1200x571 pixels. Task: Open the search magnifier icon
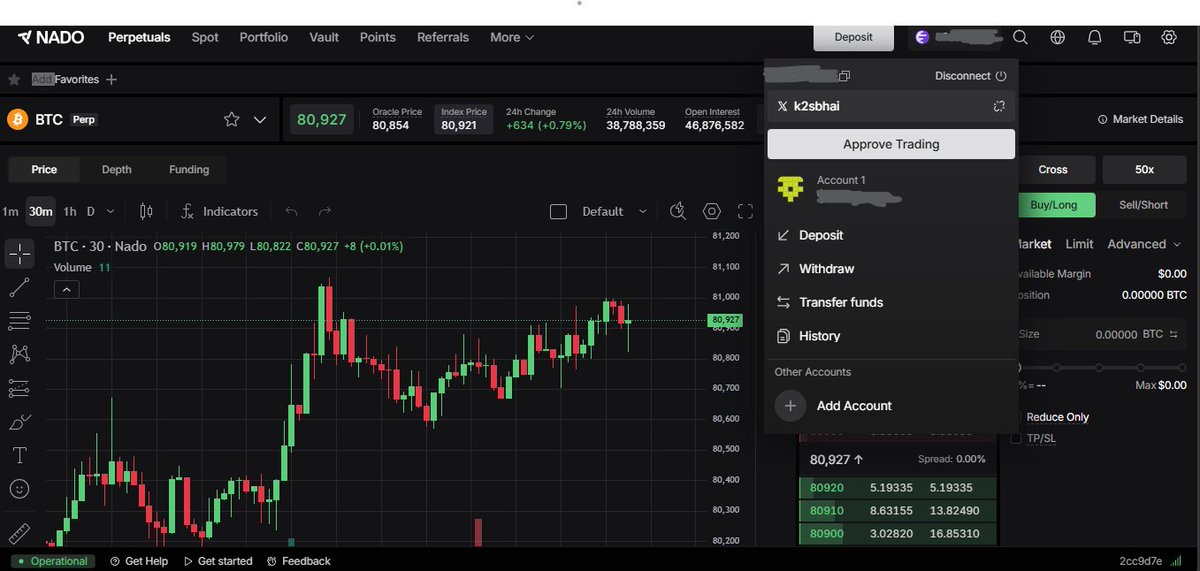(1020, 37)
